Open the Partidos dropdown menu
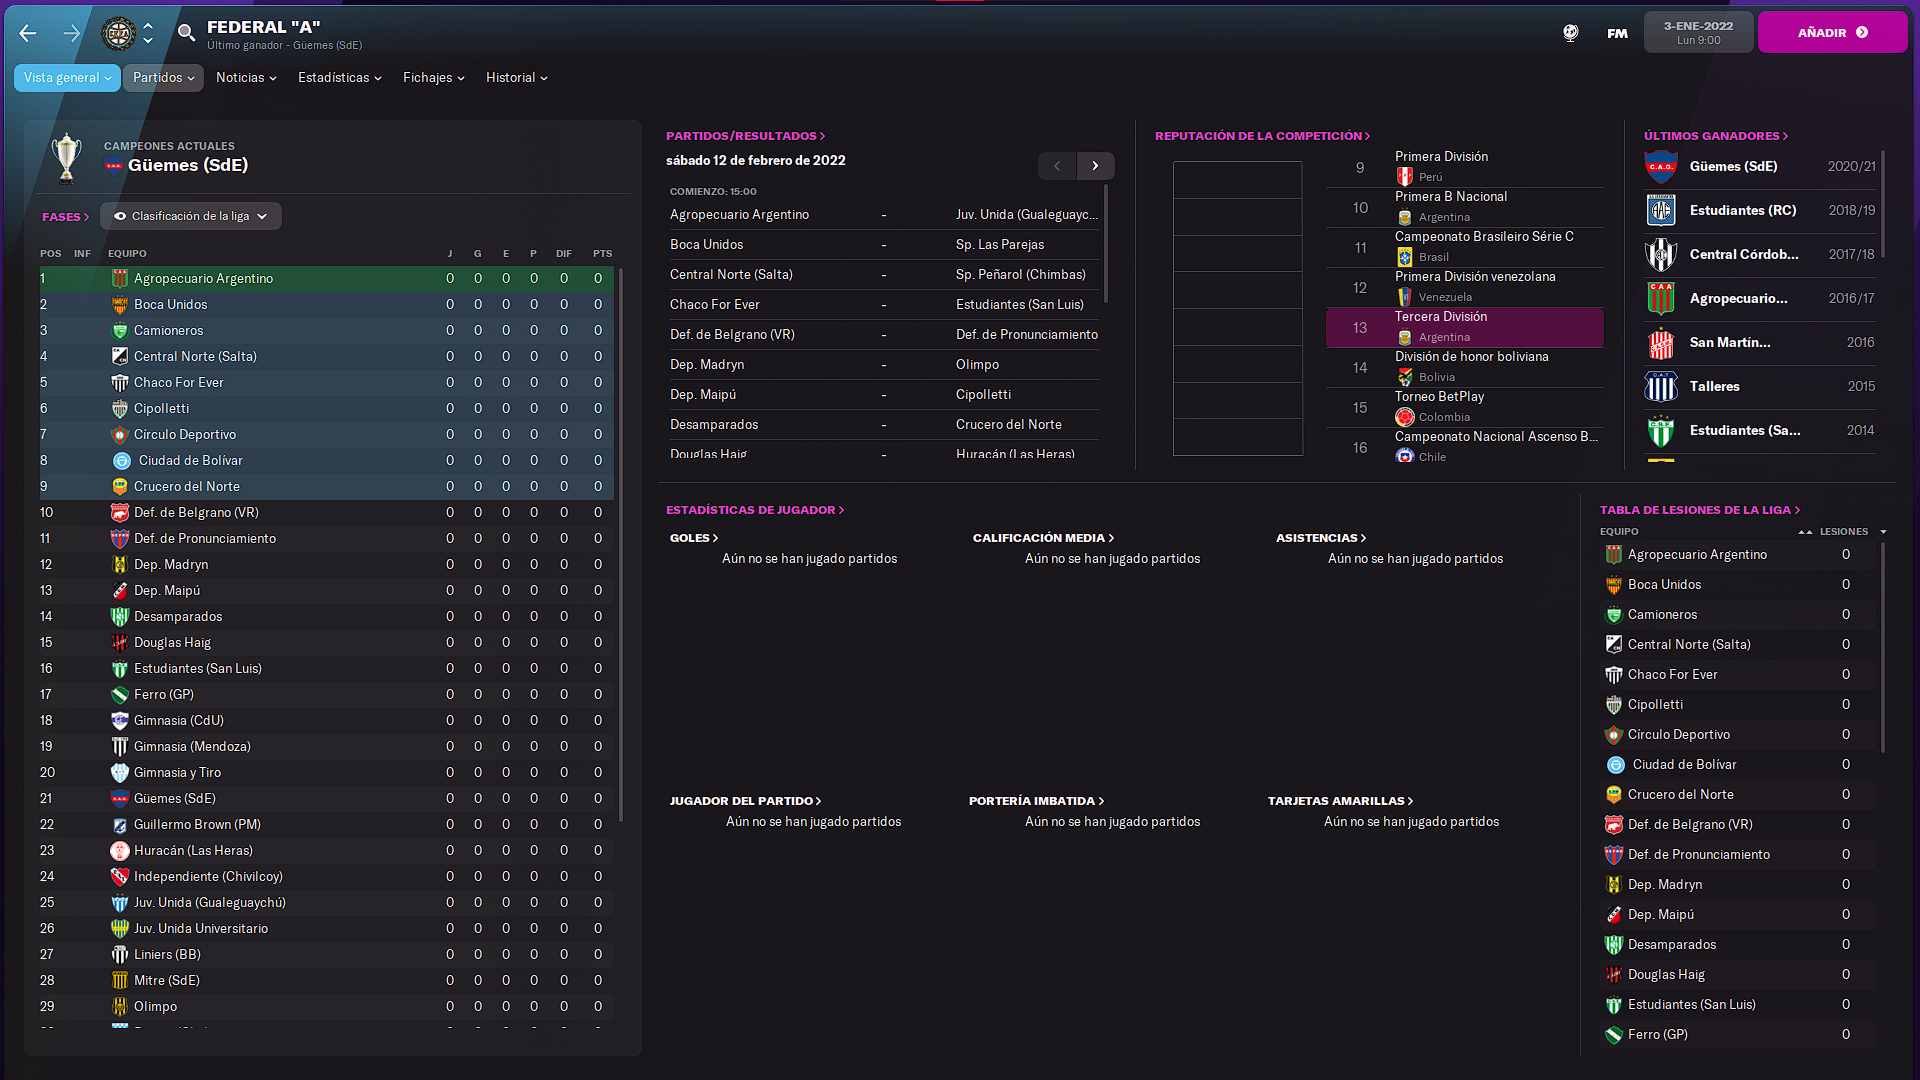This screenshot has width=1920, height=1080. click(163, 78)
